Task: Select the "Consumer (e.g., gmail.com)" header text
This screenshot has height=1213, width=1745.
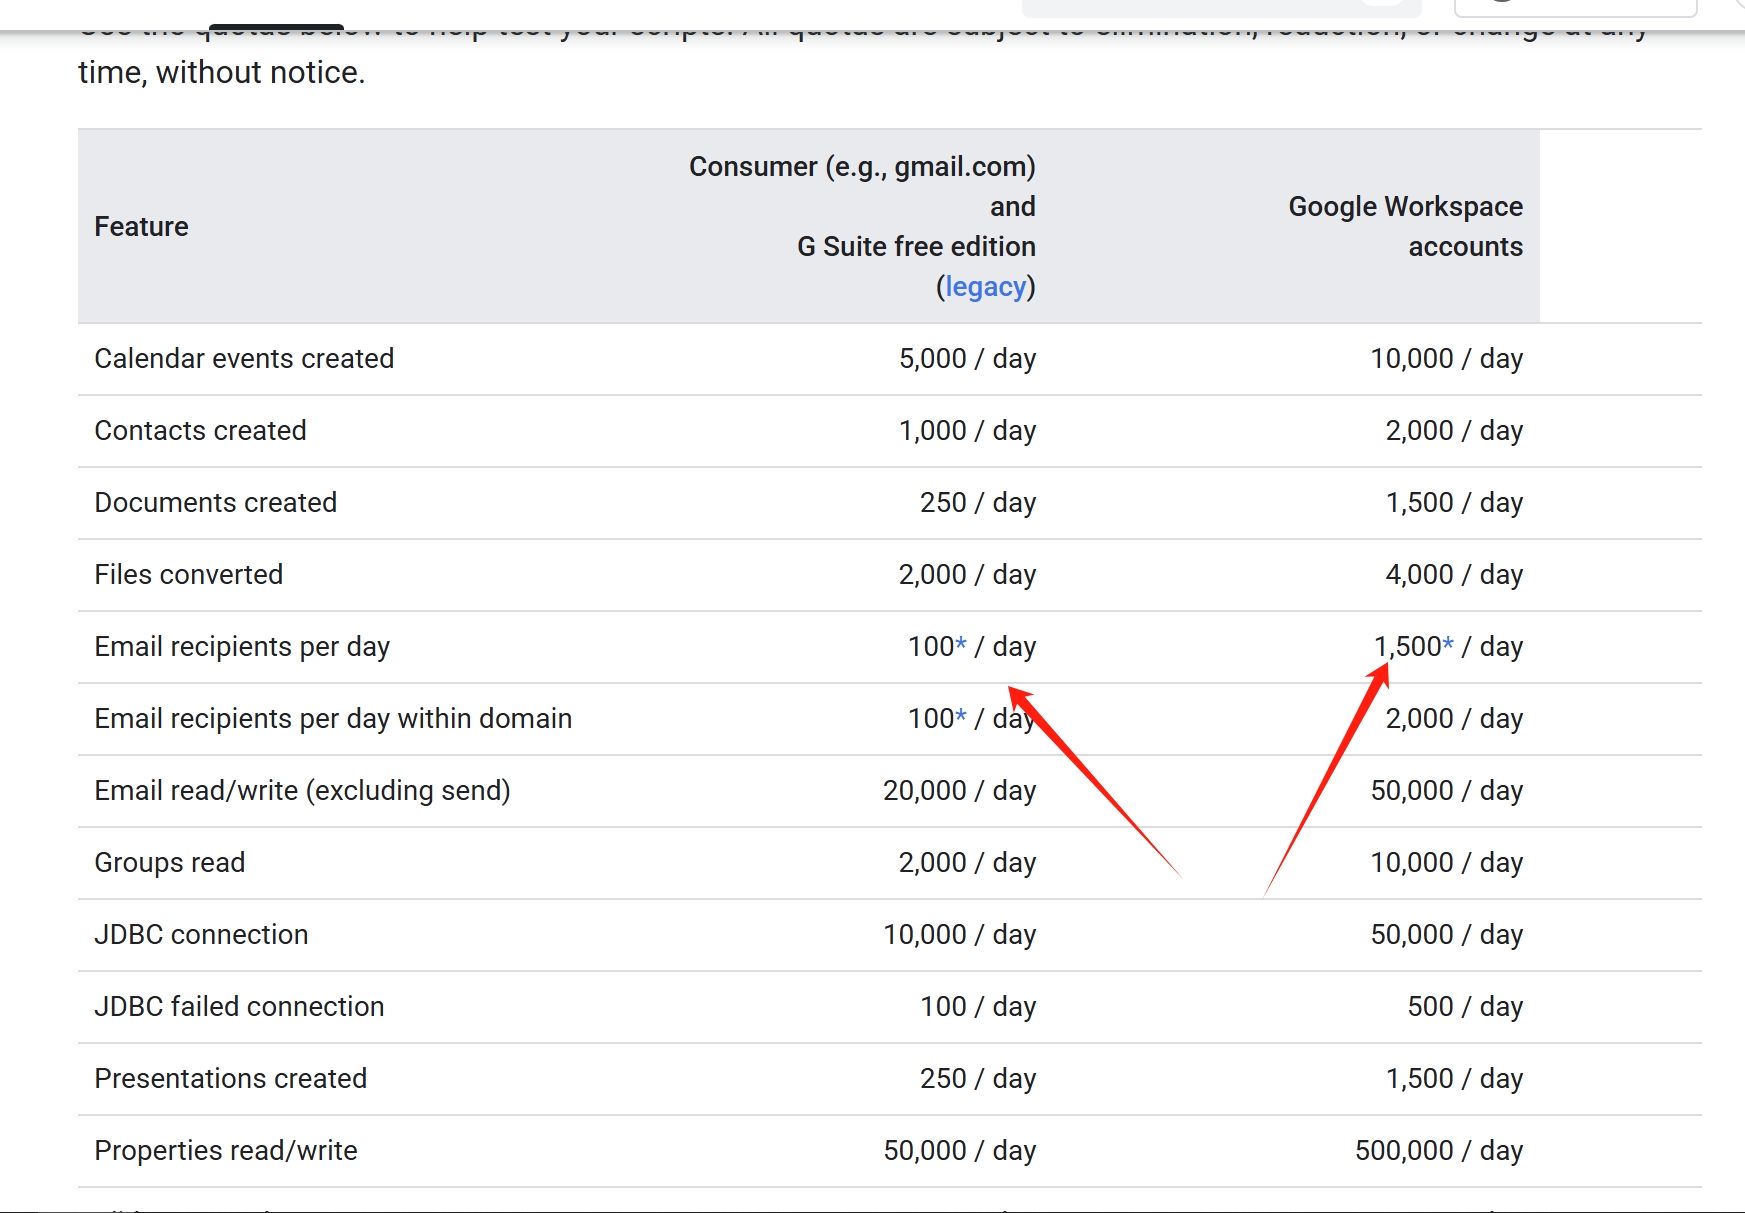Action: tap(862, 166)
